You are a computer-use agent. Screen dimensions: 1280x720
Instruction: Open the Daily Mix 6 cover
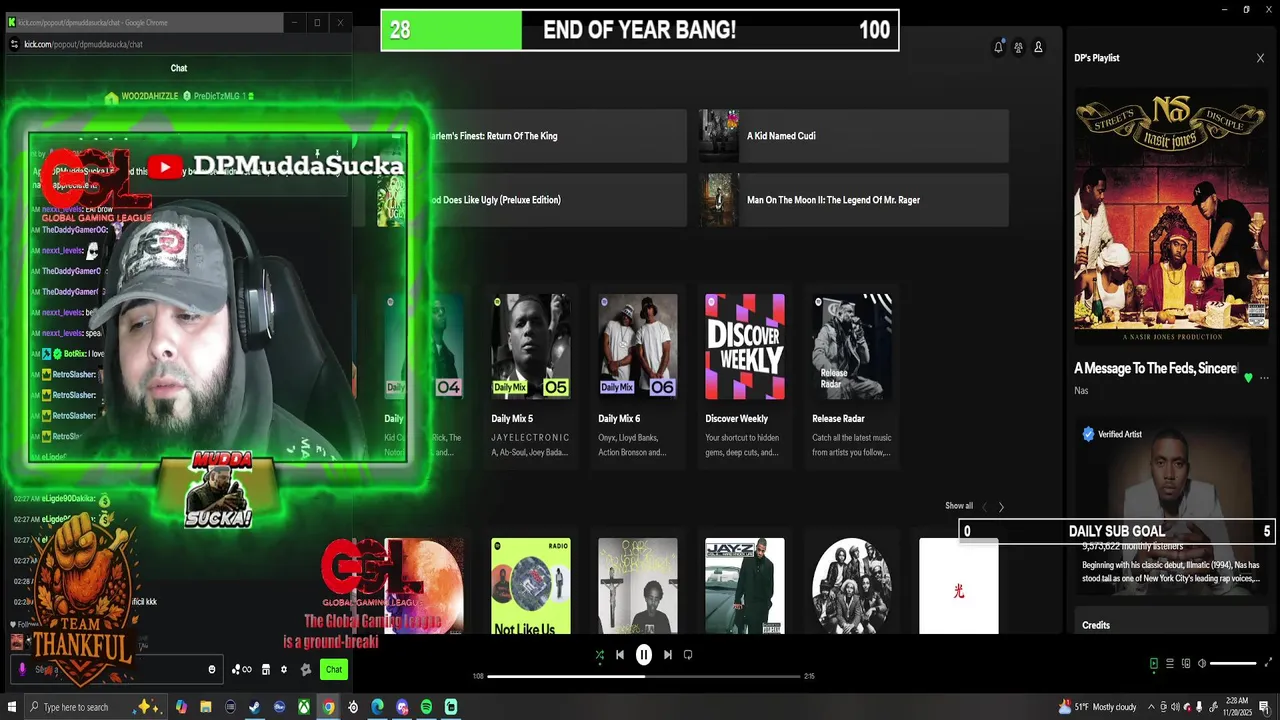click(x=638, y=346)
